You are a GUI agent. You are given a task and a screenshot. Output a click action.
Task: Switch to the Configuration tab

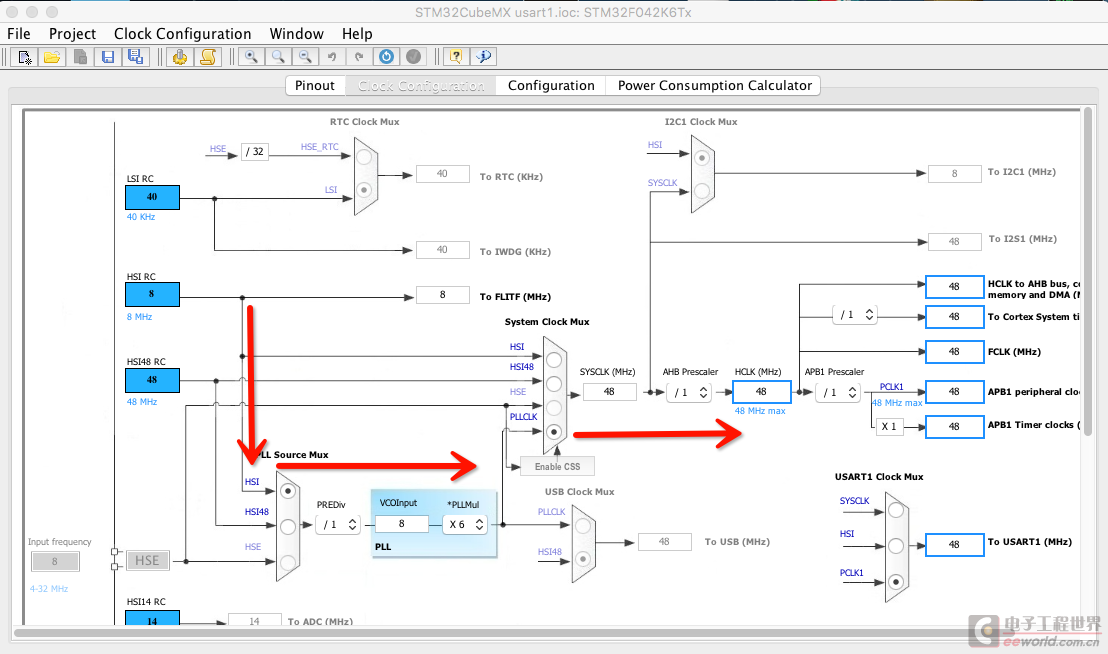point(551,85)
